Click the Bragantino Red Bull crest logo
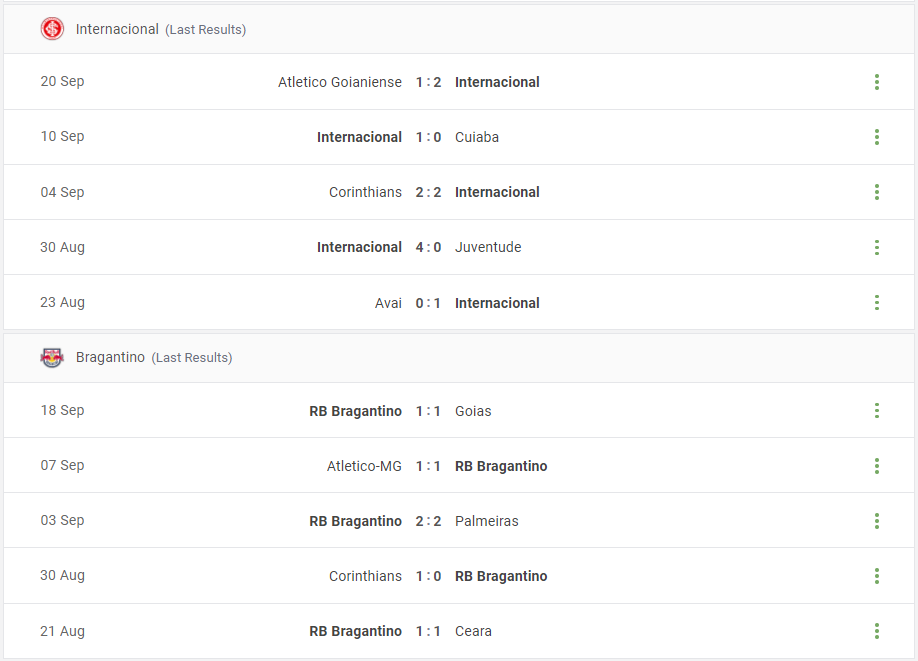Image resolution: width=918 pixels, height=661 pixels. click(52, 357)
